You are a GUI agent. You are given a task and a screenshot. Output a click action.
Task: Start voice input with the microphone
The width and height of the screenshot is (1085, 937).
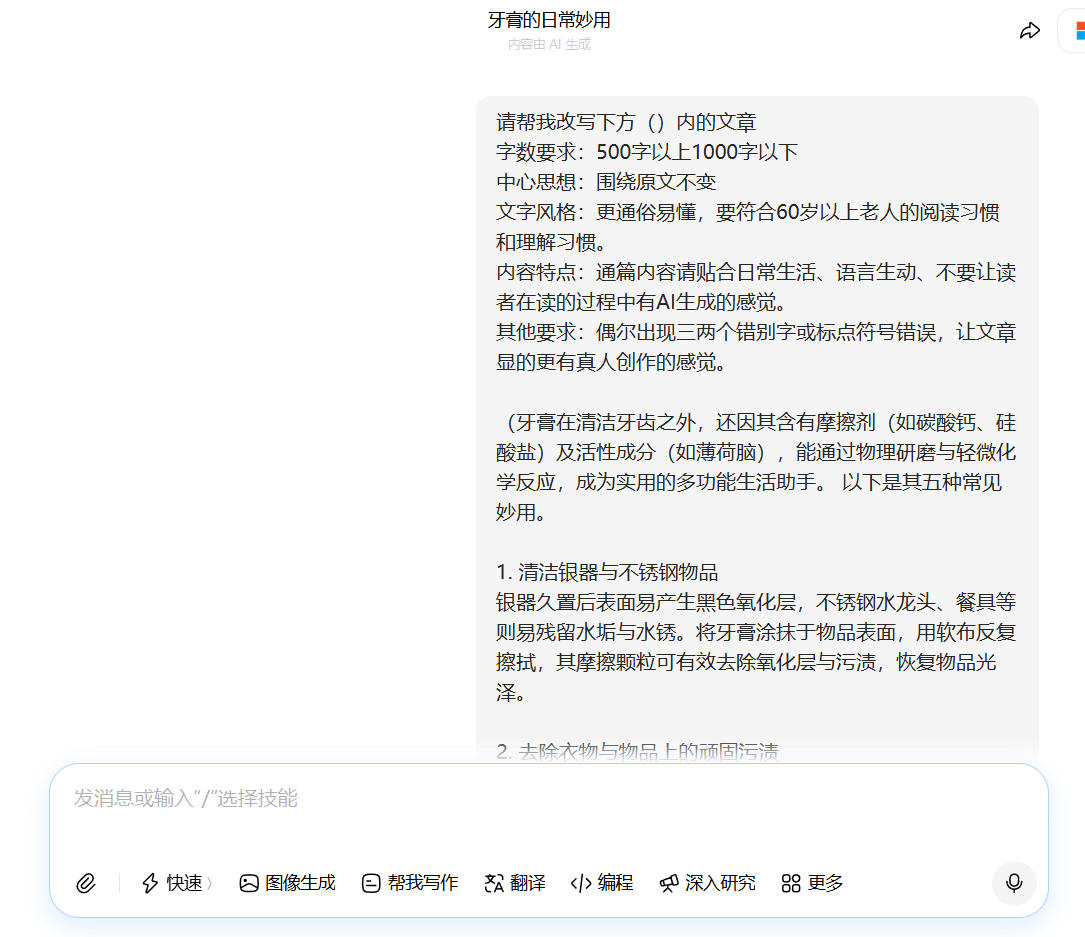pyautogui.click(x=1014, y=883)
